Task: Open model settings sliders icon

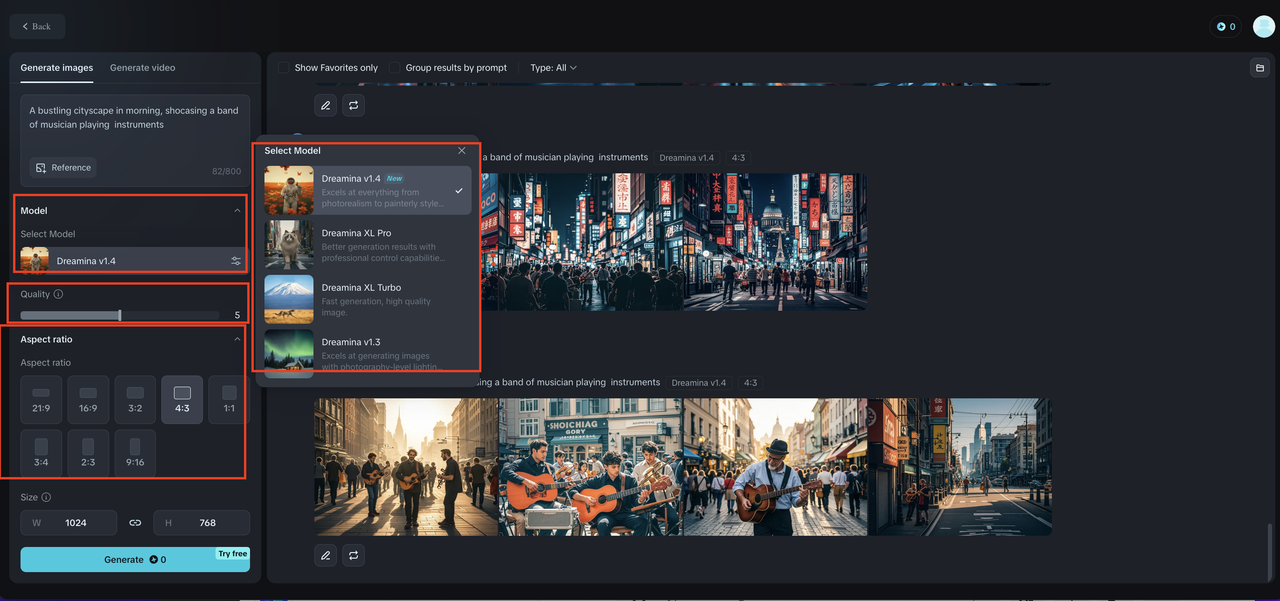Action: [x=236, y=261]
